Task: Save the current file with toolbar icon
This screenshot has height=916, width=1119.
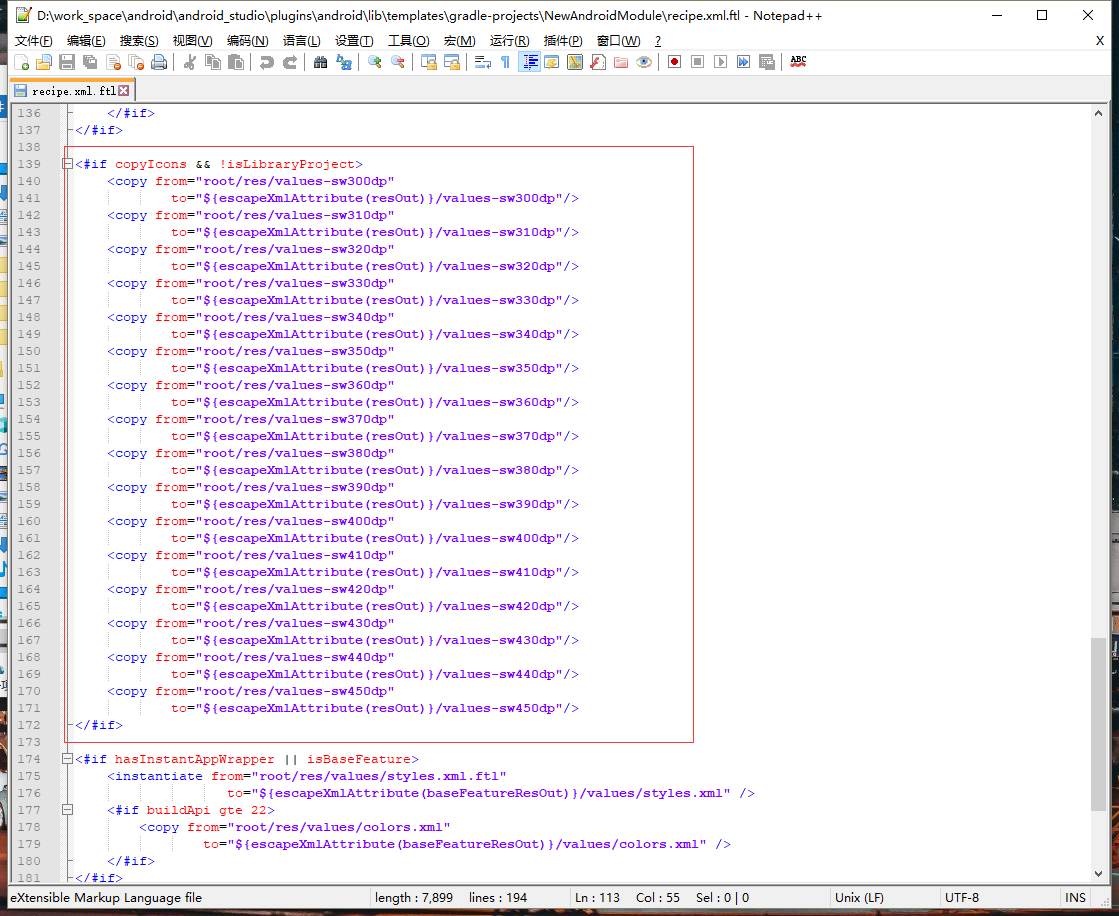Action: coord(67,63)
